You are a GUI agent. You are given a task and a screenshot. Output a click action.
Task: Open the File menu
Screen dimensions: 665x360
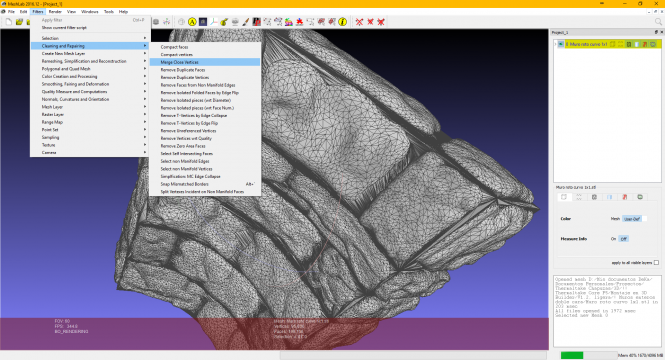[x=11, y=11]
